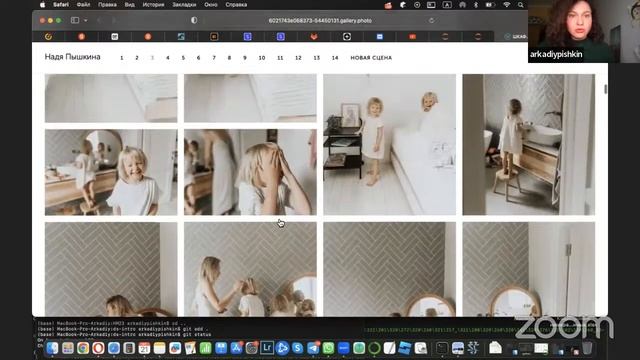
Task: Open the История menu
Action: (x=153, y=5)
